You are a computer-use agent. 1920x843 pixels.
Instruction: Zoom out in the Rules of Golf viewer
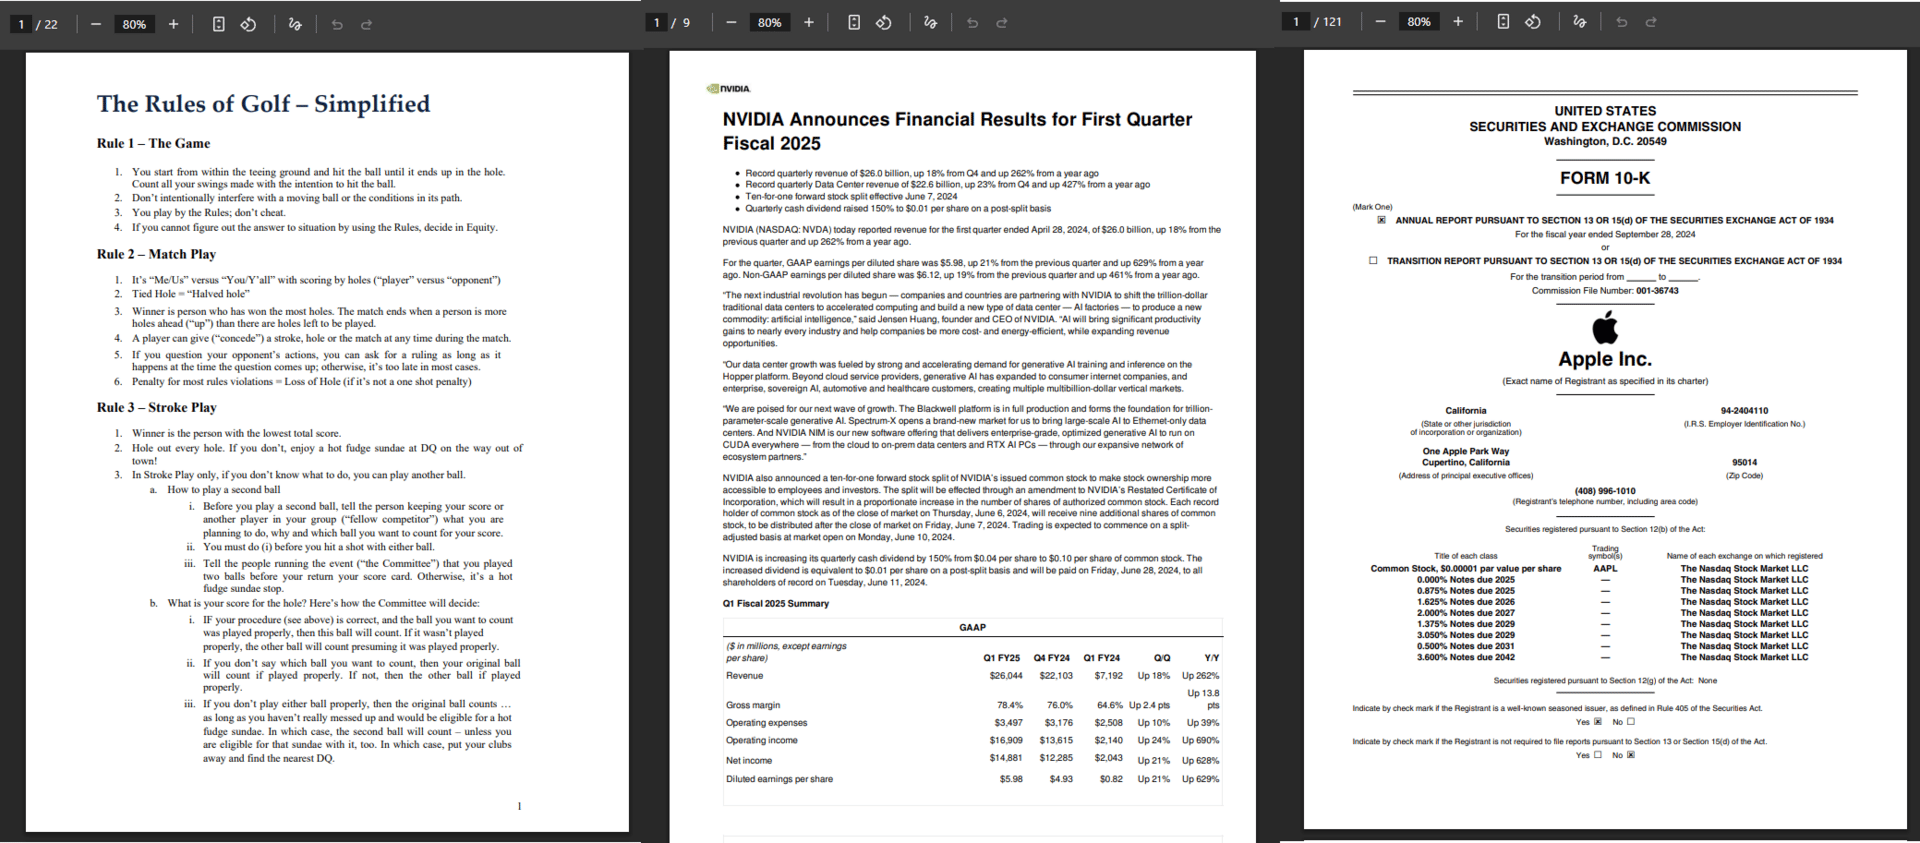(x=96, y=24)
